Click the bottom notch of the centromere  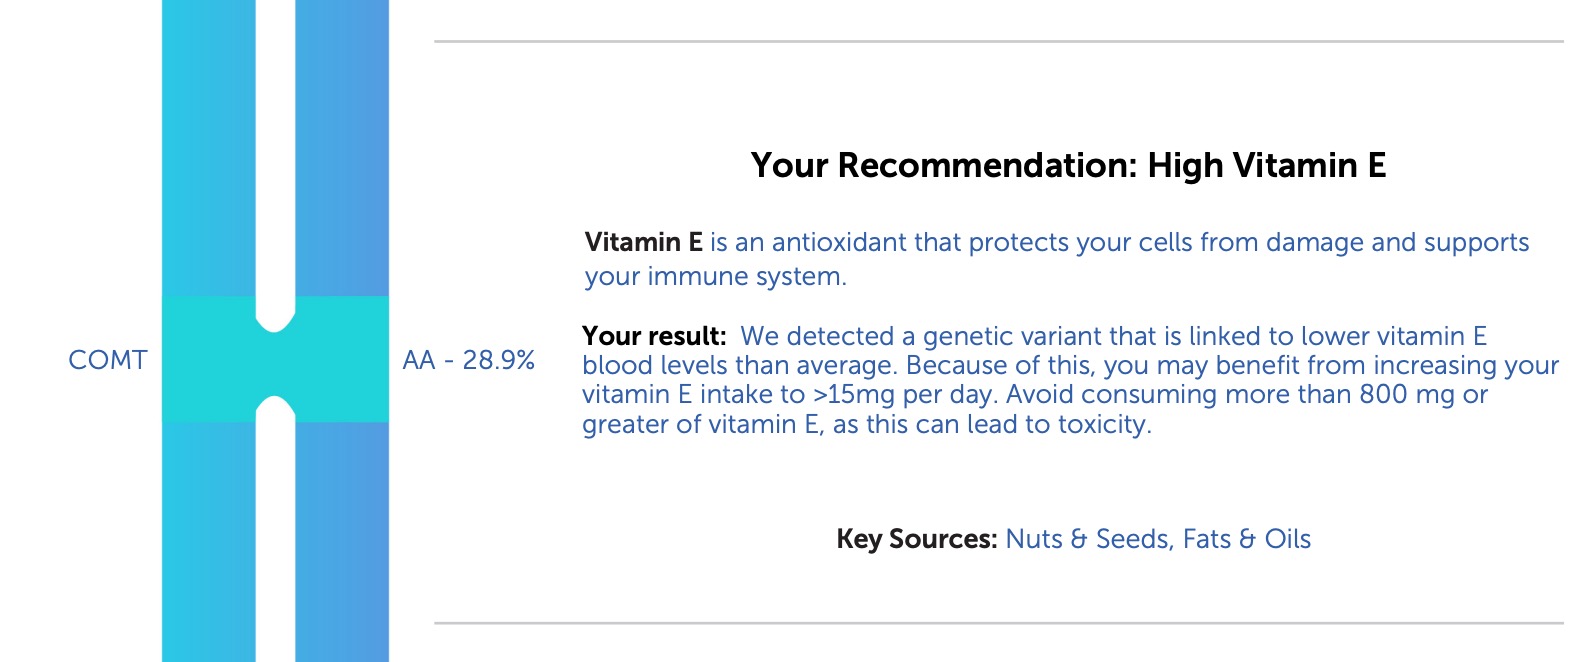point(275,409)
